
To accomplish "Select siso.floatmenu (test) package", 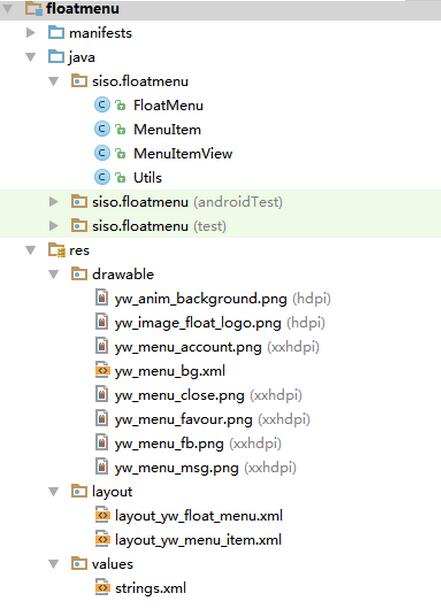I will coord(159,226).
